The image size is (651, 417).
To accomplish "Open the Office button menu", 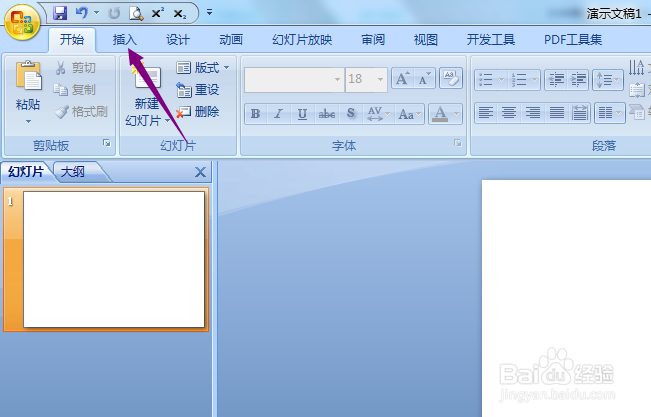I will [x=22, y=22].
